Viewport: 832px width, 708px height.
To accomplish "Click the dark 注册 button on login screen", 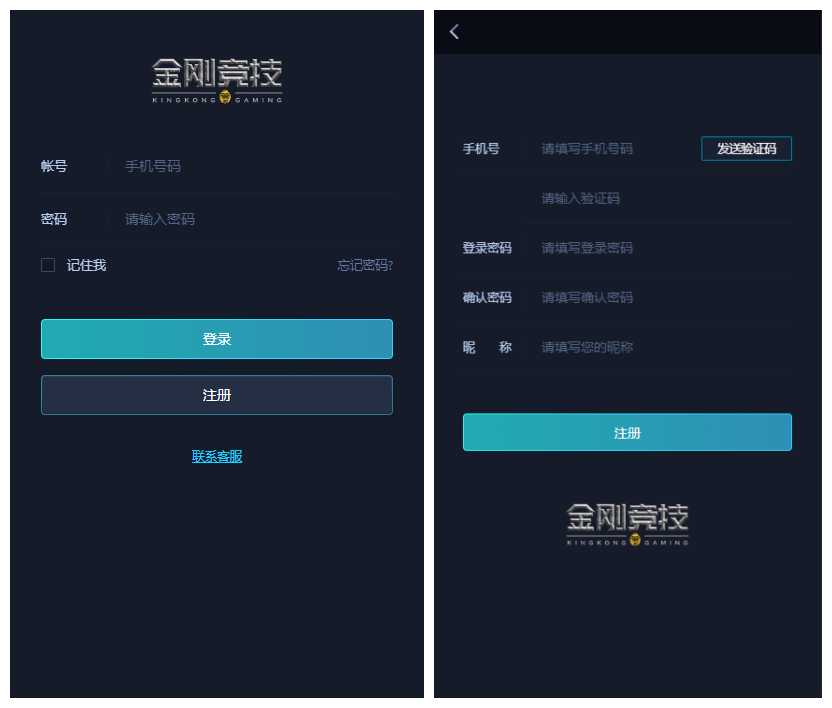I will [x=217, y=395].
